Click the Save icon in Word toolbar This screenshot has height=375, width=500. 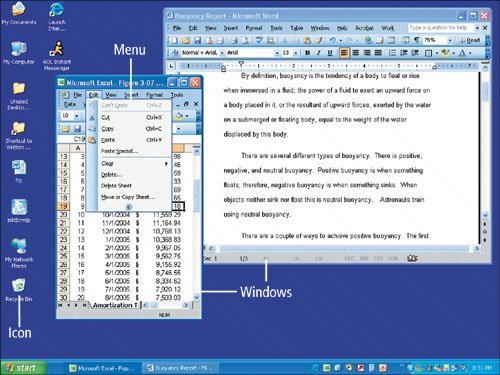(197, 40)
